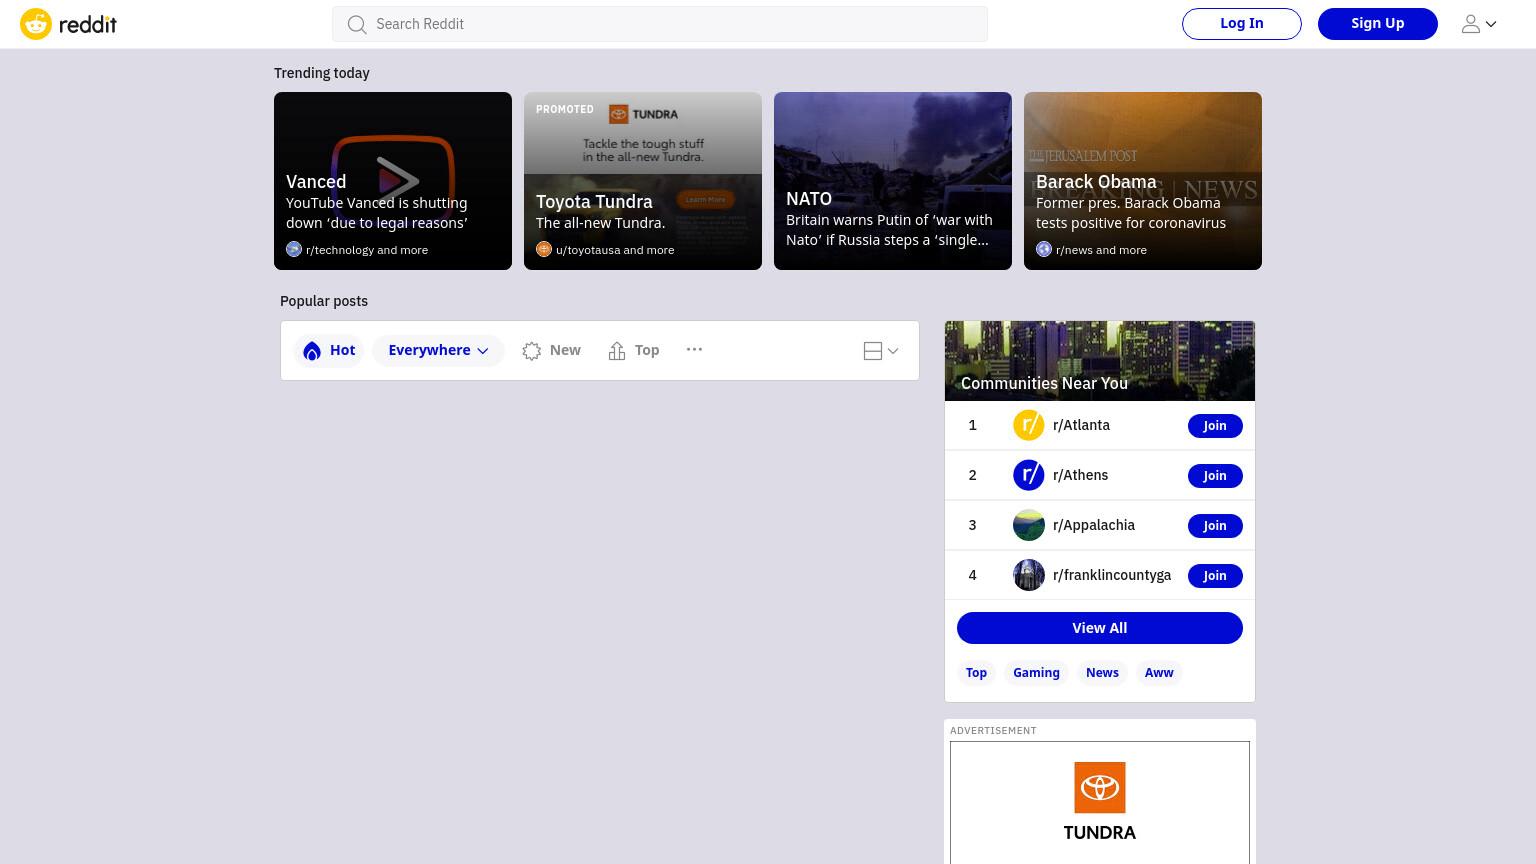Select the Top sort tab

(634, 350)
